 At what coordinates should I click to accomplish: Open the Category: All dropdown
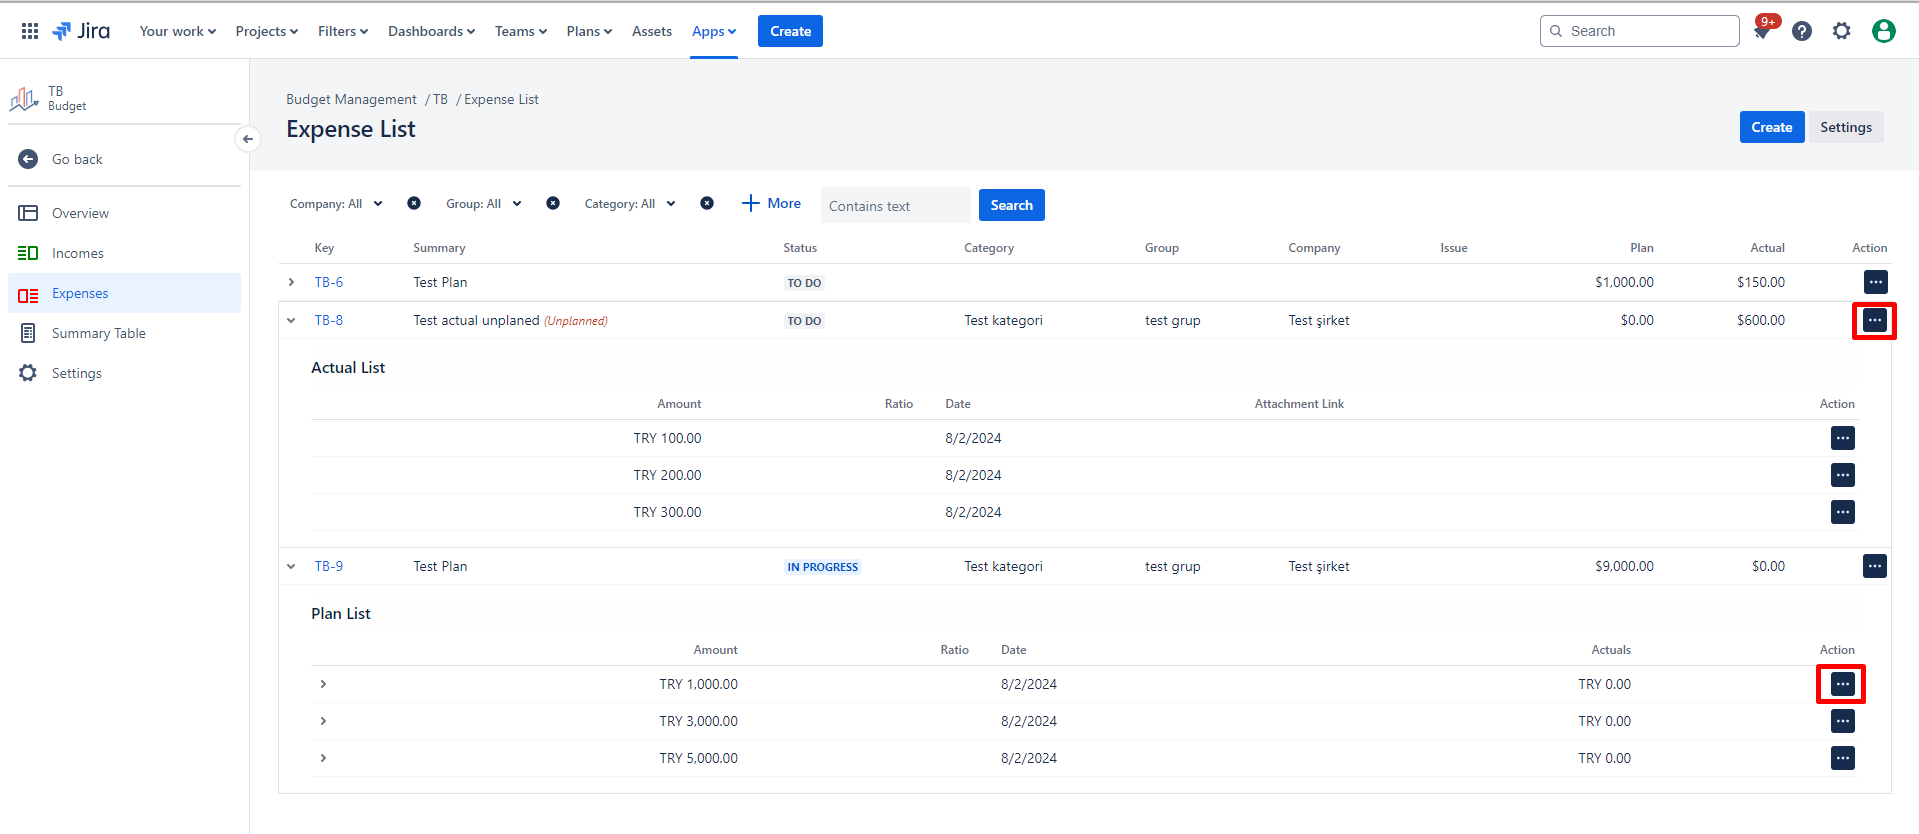pos(630,204)
